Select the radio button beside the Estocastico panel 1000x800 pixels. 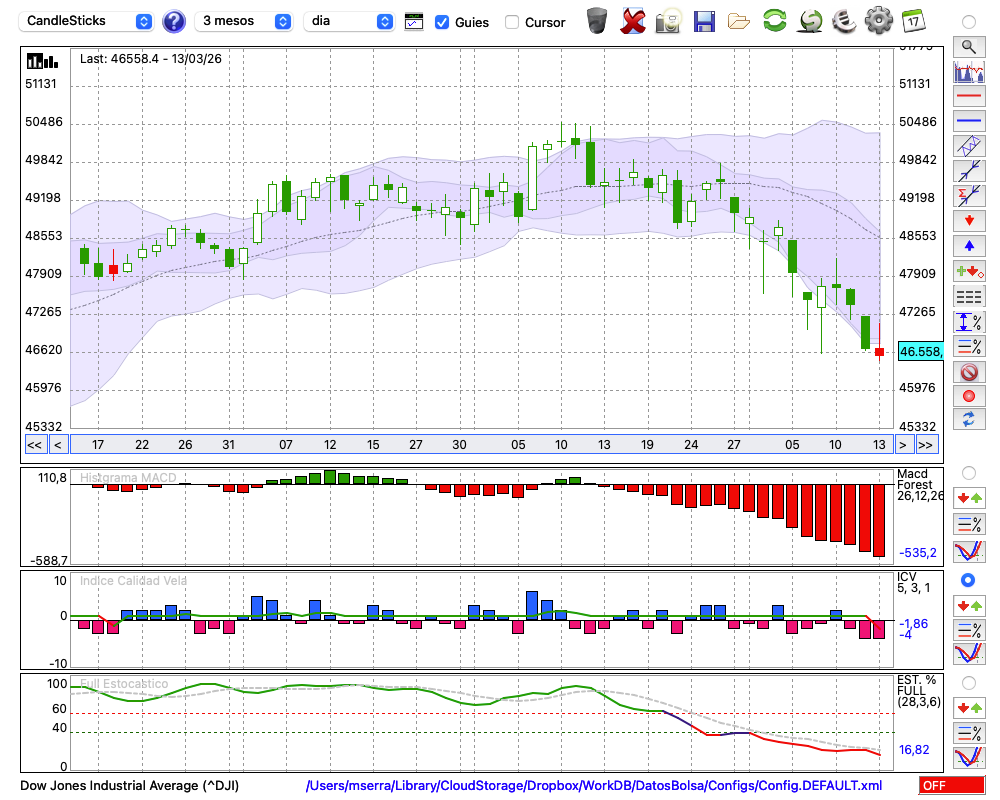969,683
